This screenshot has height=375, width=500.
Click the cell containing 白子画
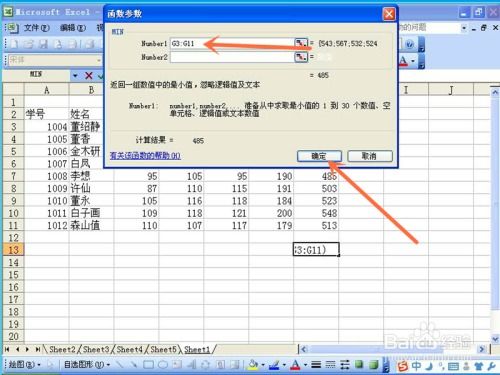pos(91,213)
